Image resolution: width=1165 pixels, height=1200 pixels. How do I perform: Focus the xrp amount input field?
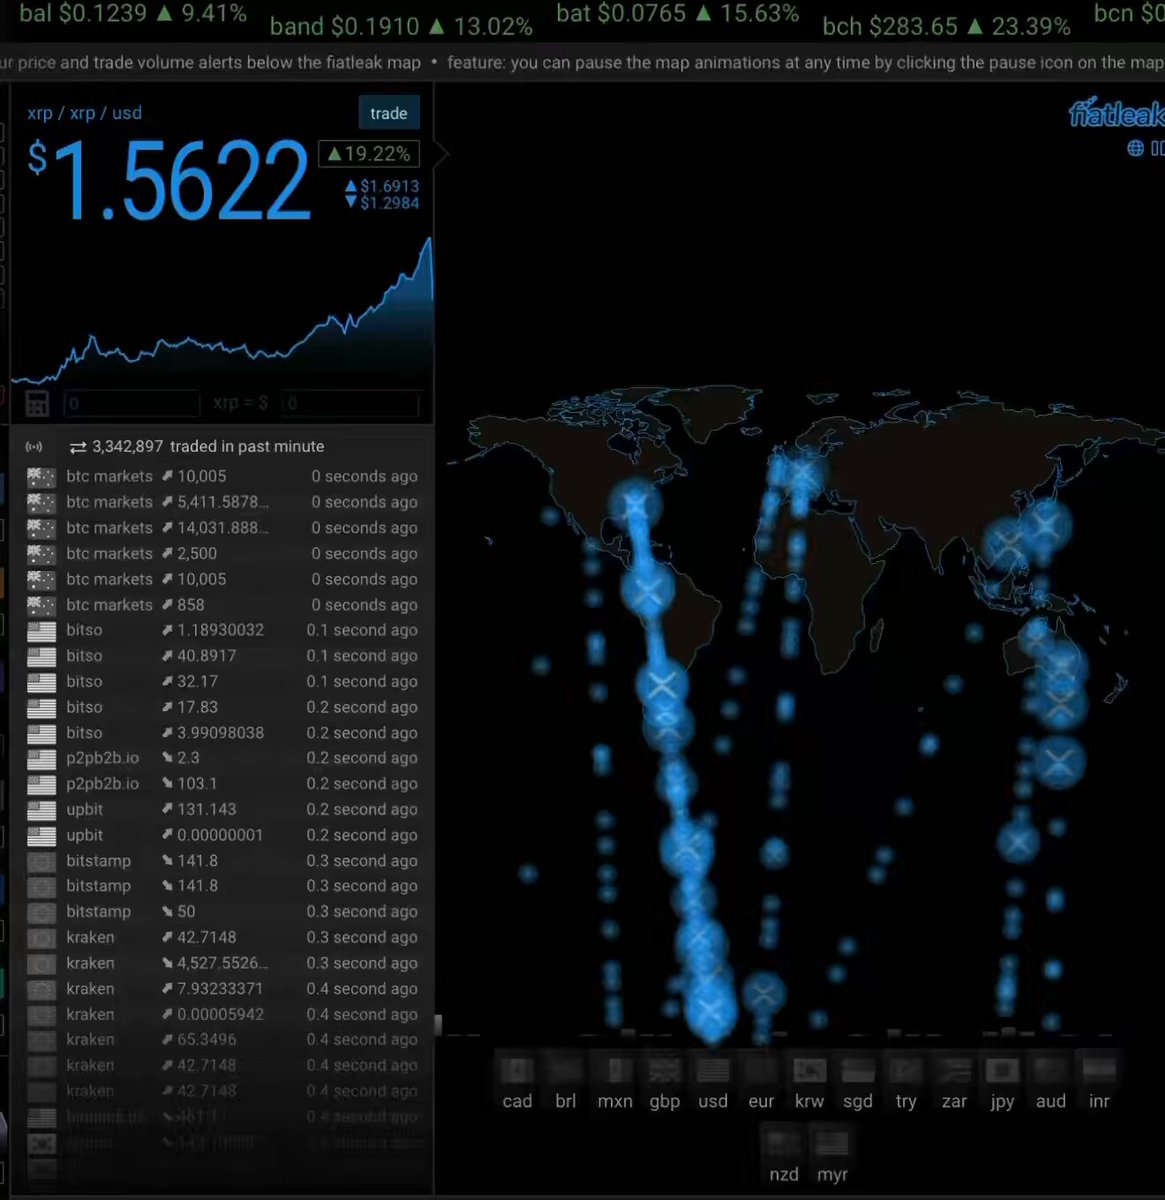(x=131, y=404)
